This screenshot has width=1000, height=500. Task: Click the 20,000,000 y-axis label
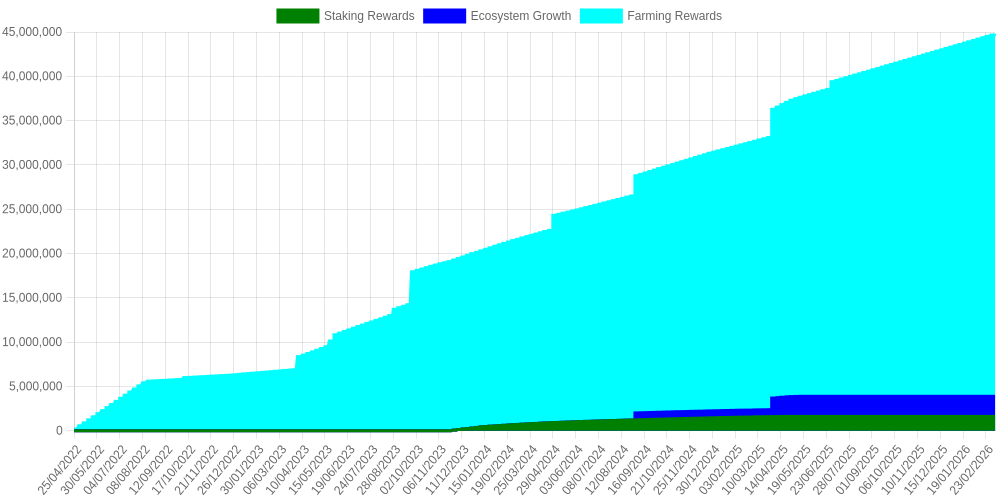(x=32, y=254)
